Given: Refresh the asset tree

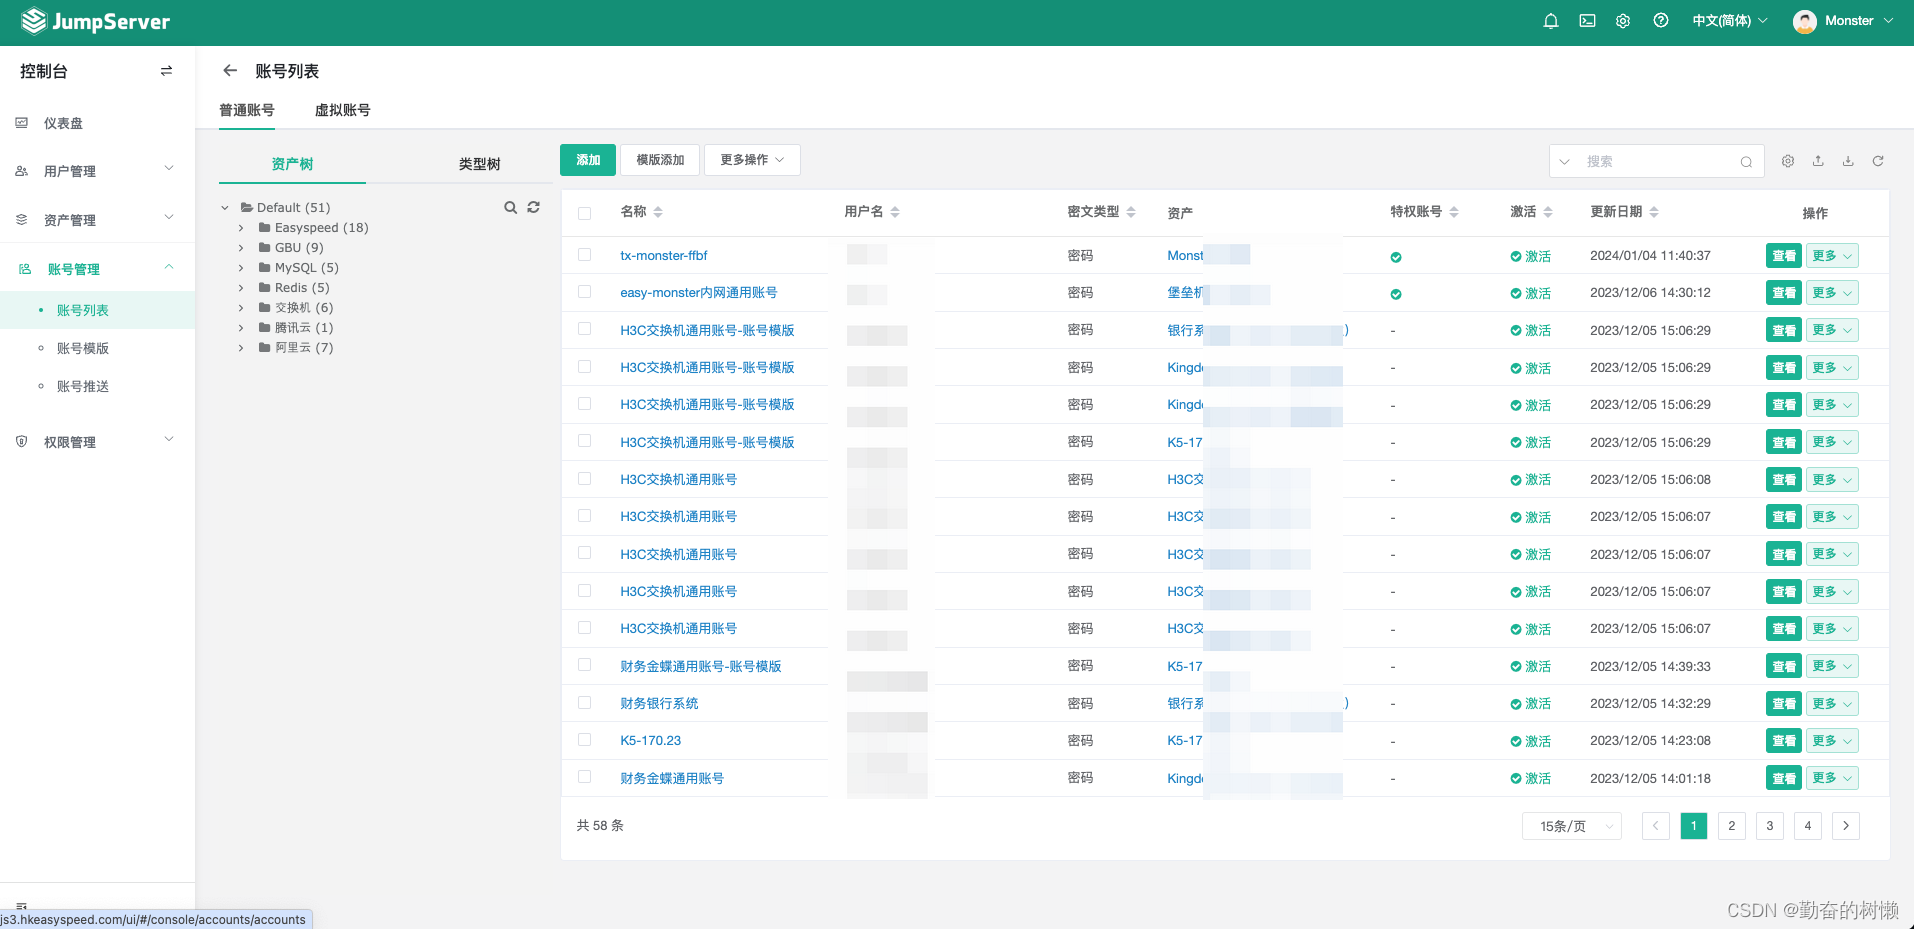Looking at the screenshot, I should (x=533, y=207).
